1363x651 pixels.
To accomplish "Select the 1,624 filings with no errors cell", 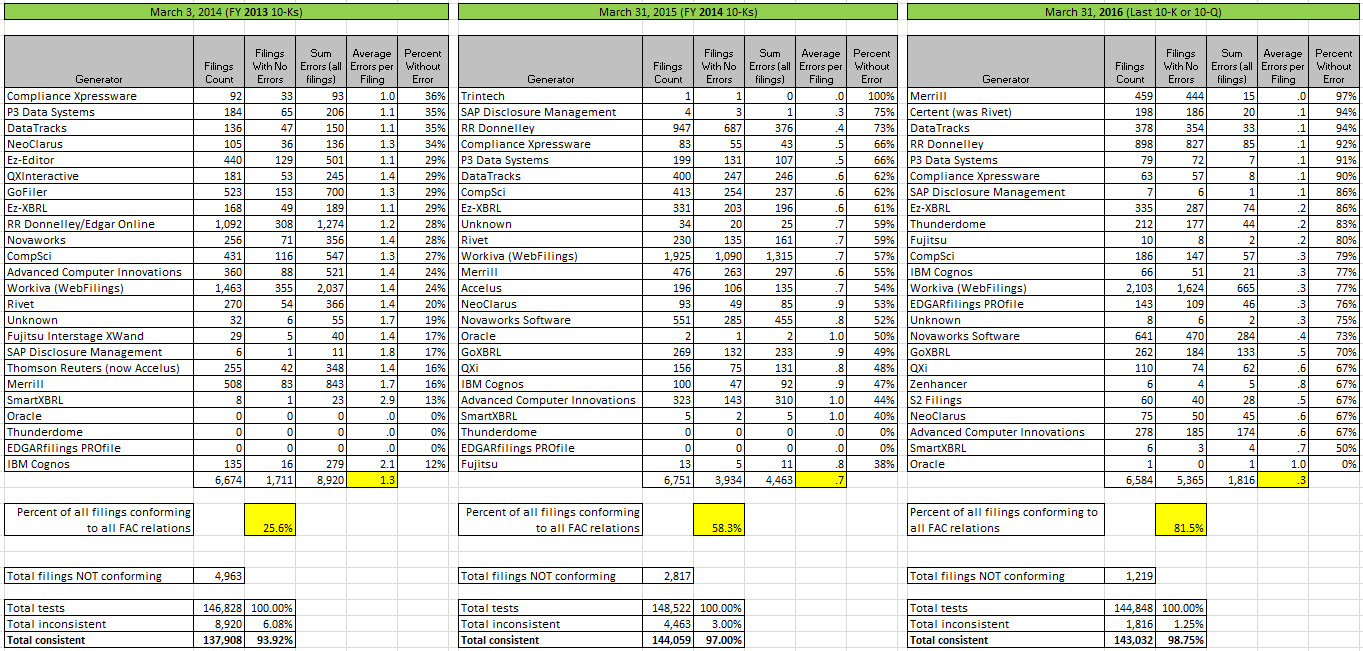I will click(1181, 288).
